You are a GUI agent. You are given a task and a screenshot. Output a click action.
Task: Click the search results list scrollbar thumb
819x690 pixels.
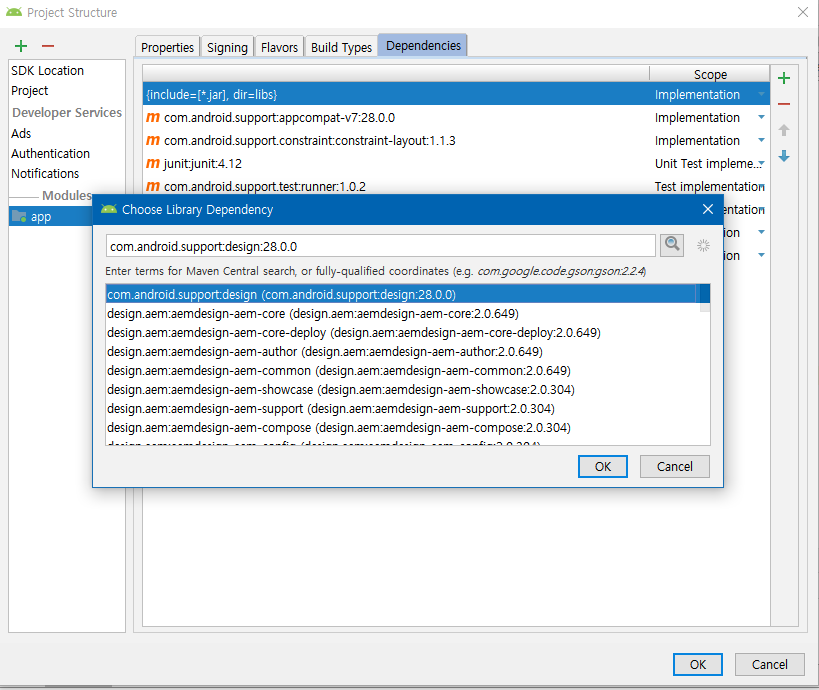click(x=705, y=294)
